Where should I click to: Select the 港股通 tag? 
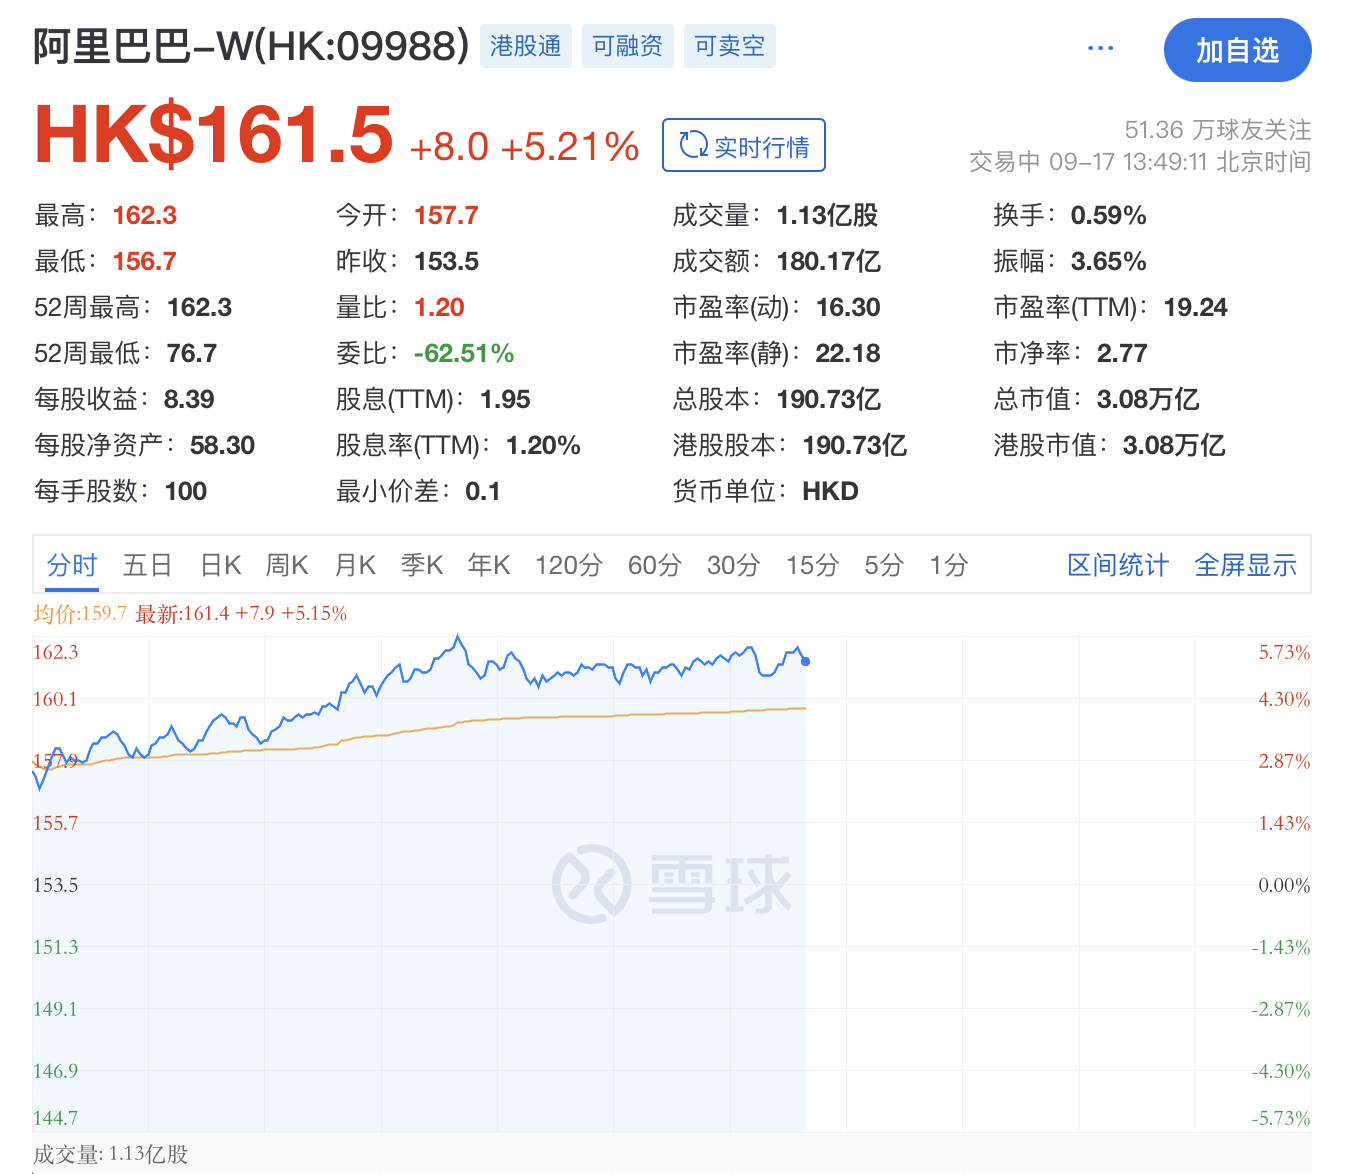click(x=526, y=46)
